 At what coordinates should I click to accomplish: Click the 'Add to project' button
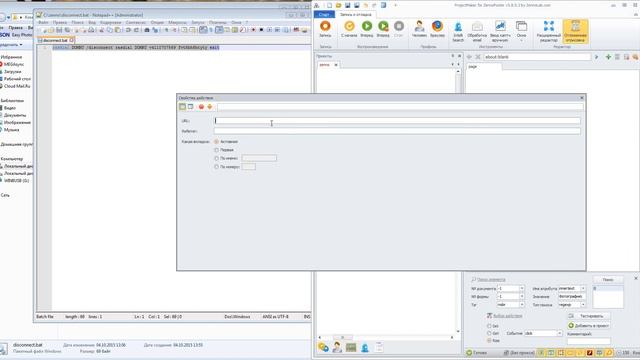[x=589, y=325]
